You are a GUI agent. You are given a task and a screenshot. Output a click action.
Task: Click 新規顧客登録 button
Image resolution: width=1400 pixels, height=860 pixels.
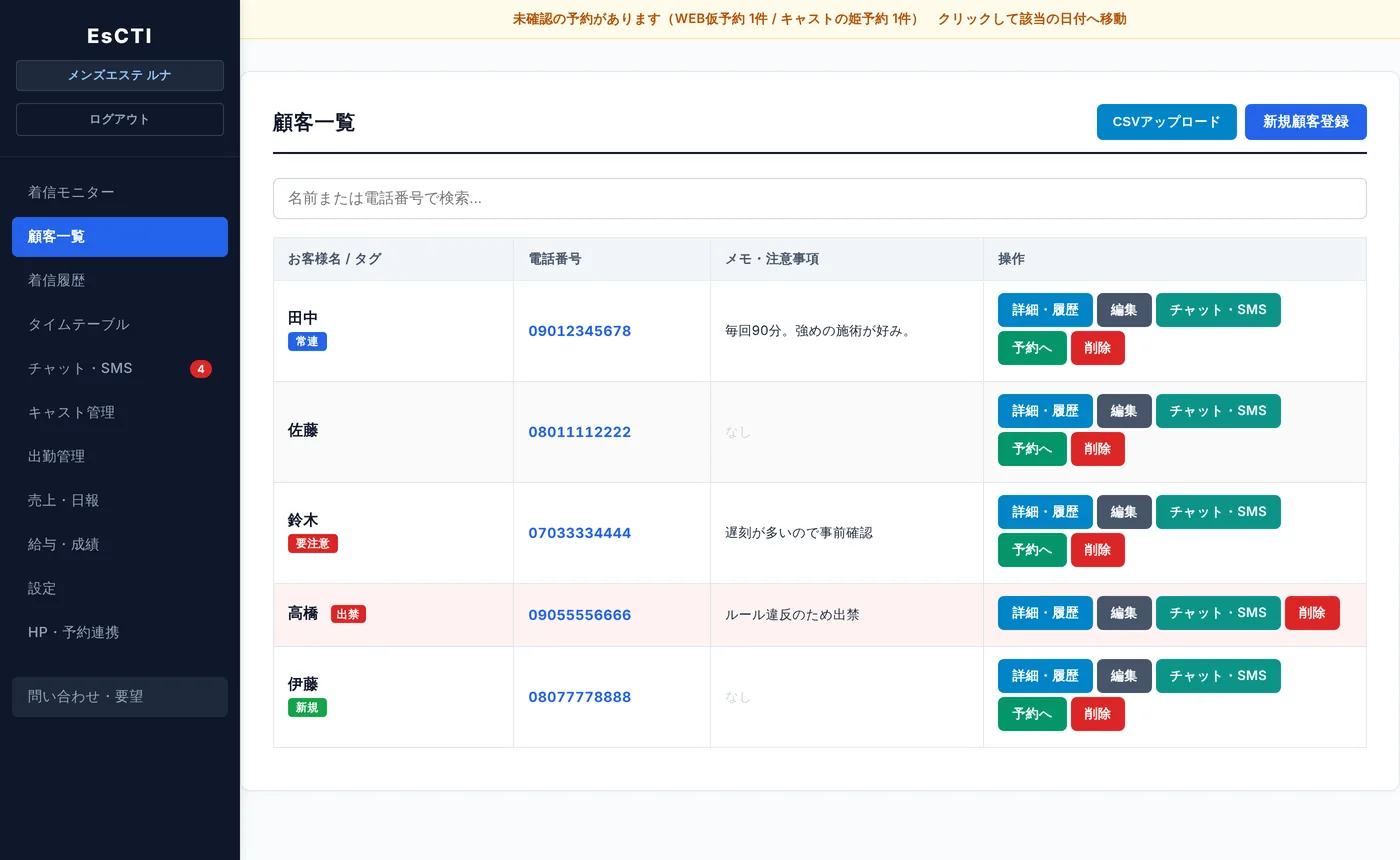point(1306,122)
